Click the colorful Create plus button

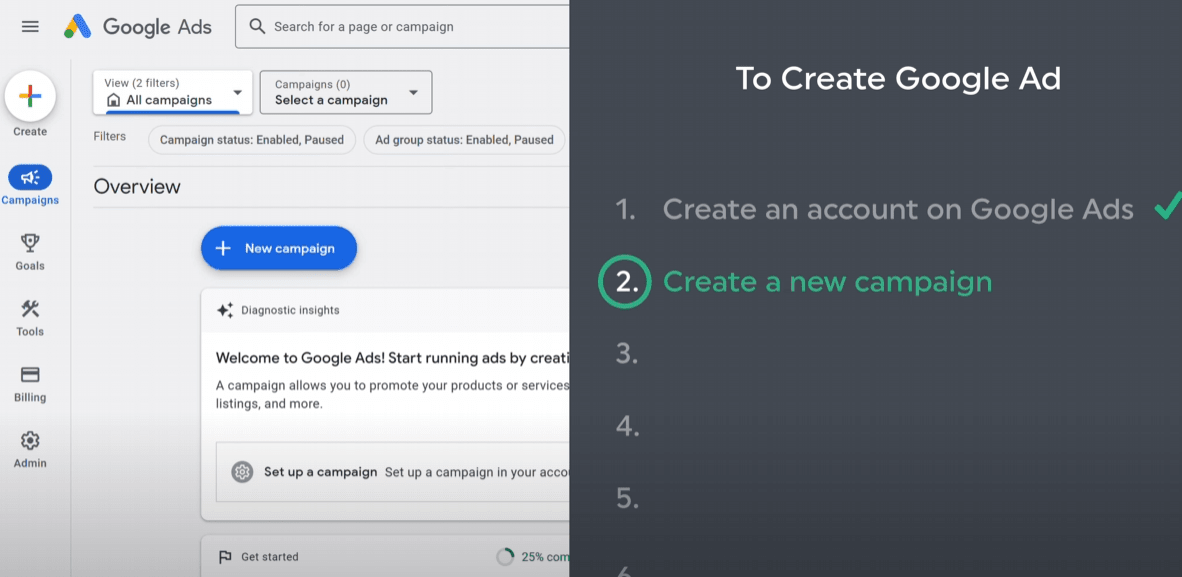[30, 97]
